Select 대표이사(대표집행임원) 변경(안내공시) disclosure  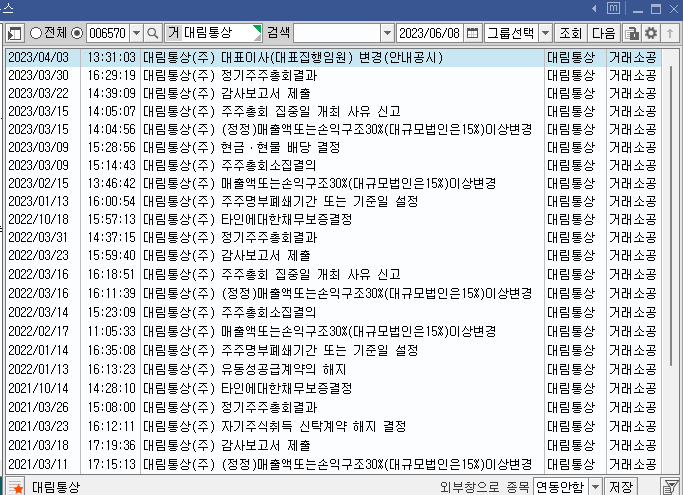tap(293, 58)
